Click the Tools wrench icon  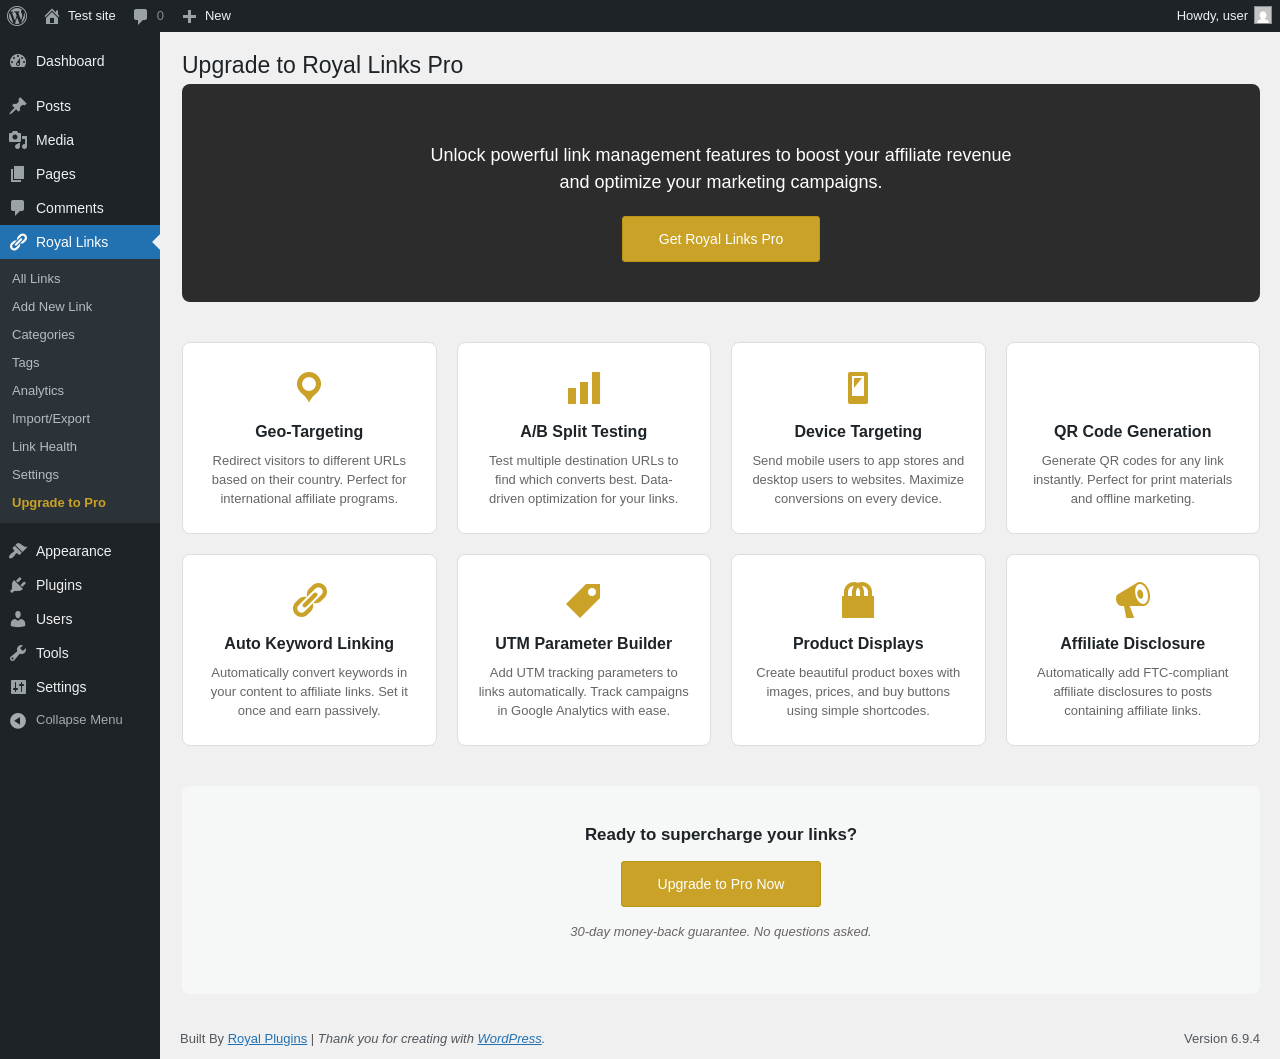[18, 653]
